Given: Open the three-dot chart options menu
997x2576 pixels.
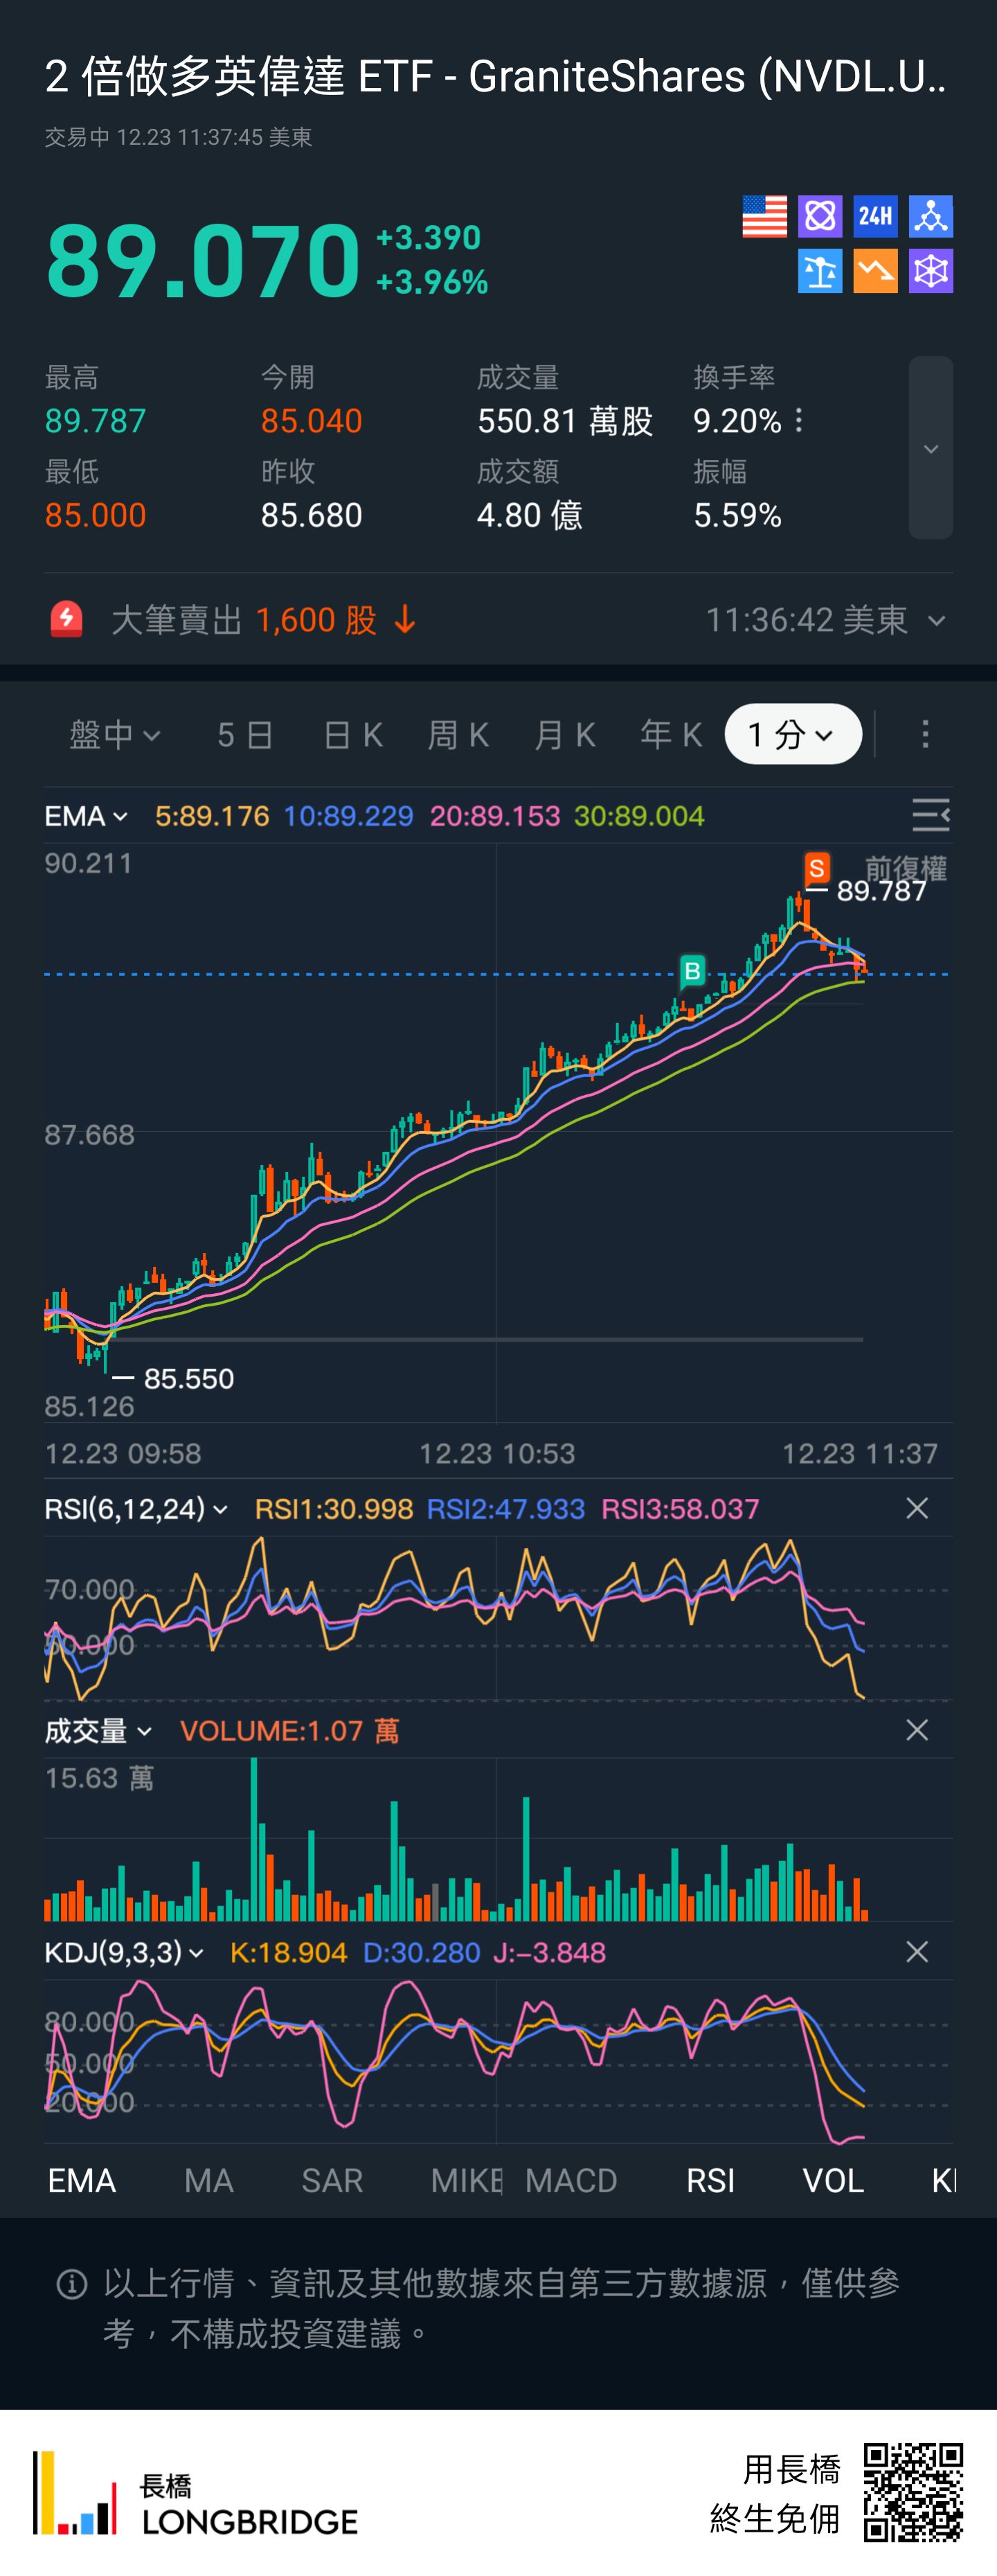Looking at the screenshot, I should pos(925,734).
